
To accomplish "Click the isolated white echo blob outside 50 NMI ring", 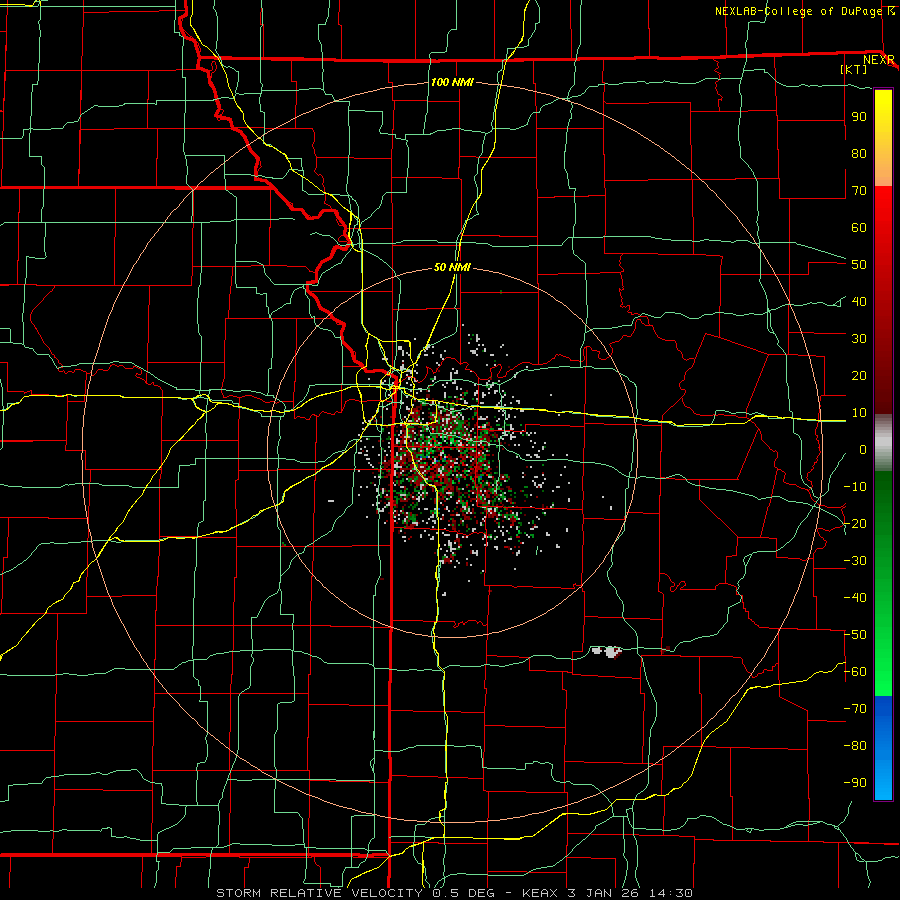I will (607, 651).
